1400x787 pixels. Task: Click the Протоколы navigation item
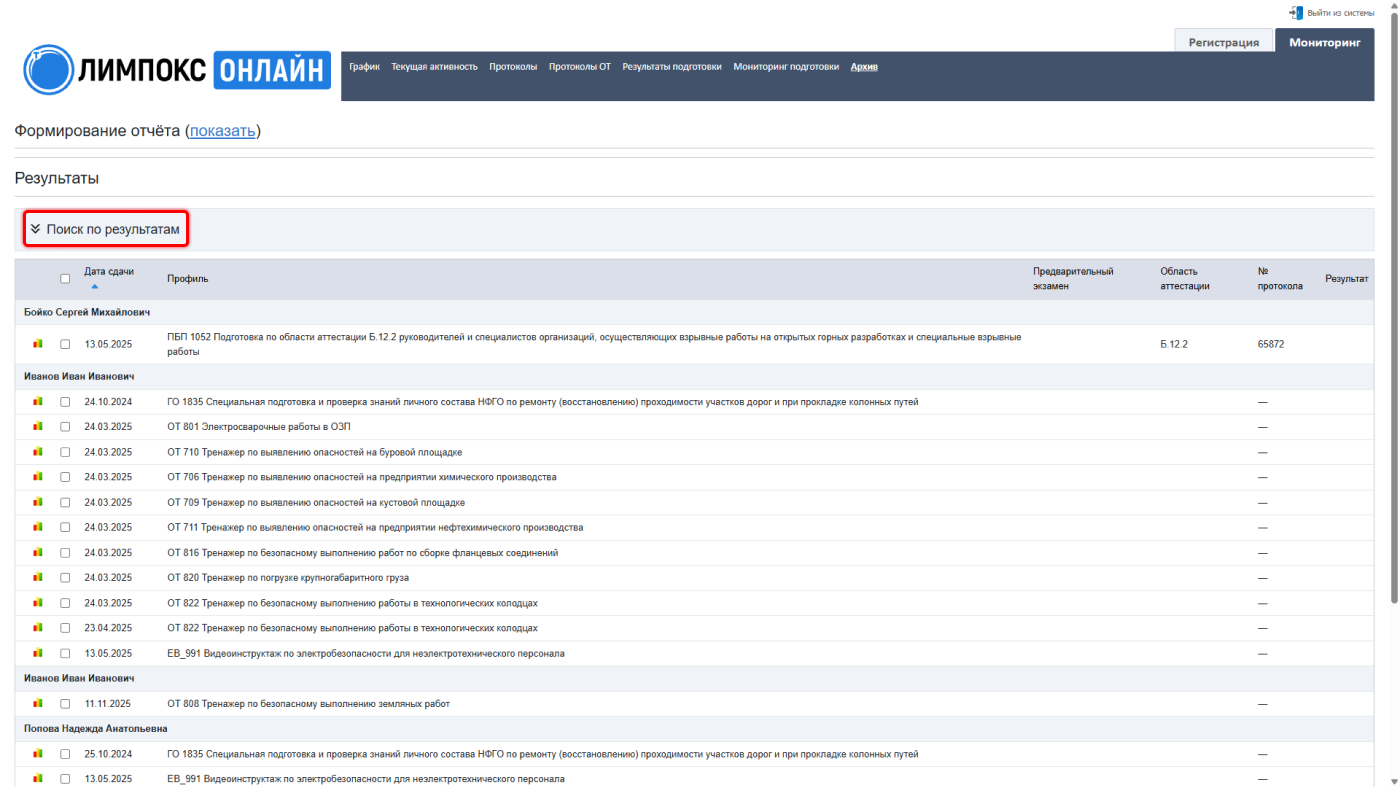click(513, 67)
